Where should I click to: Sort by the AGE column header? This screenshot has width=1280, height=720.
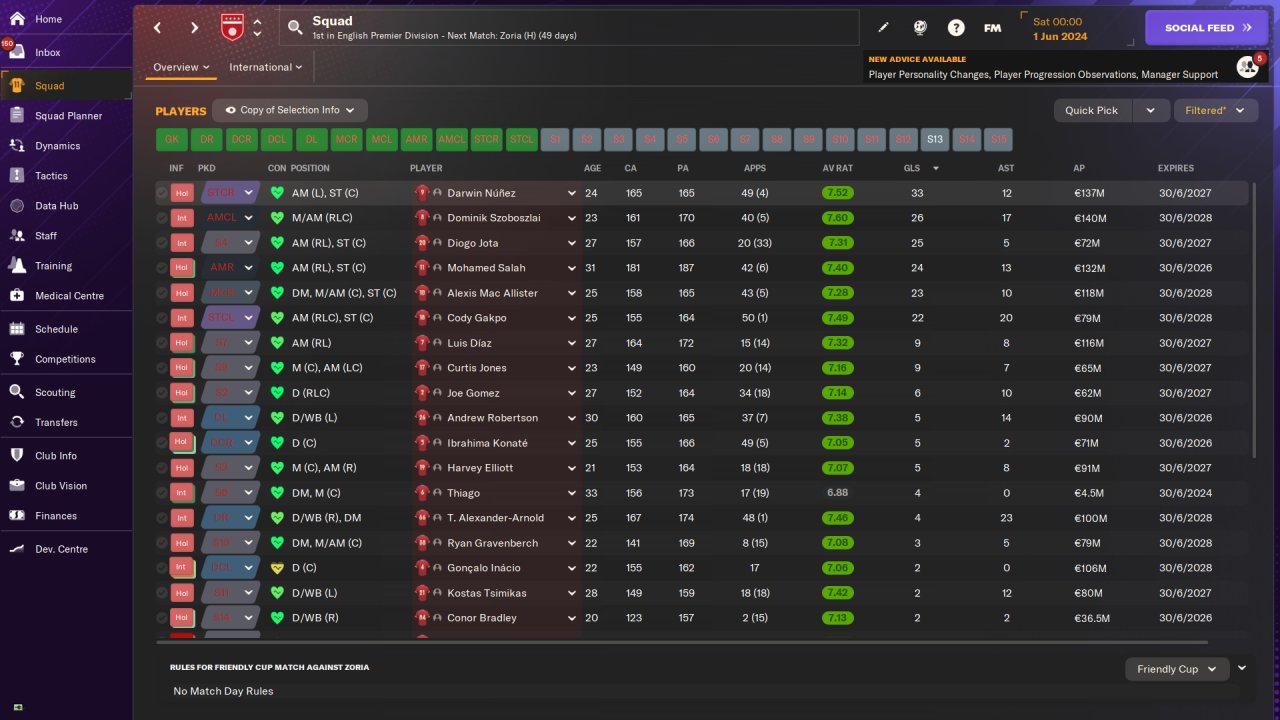[x=593, y=168]
